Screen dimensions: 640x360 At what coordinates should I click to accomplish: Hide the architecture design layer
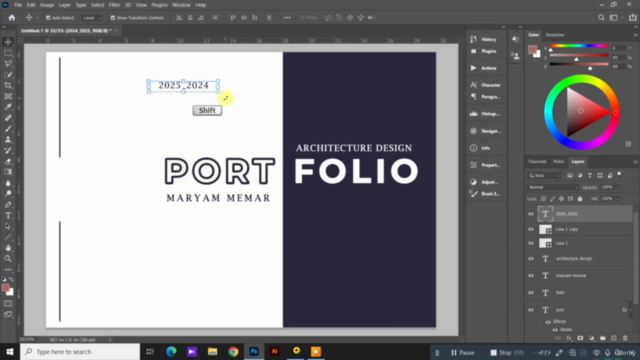531,259
